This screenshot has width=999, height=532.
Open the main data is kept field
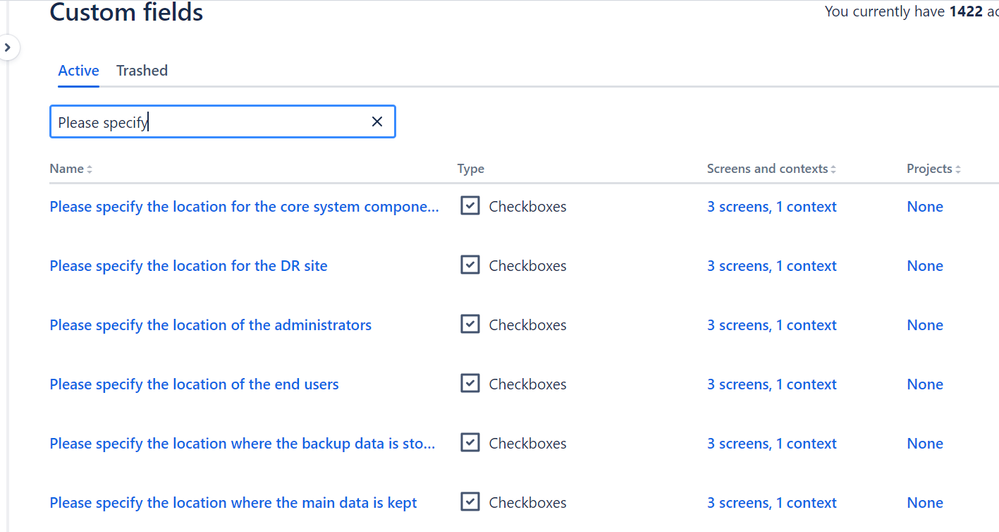233,503
